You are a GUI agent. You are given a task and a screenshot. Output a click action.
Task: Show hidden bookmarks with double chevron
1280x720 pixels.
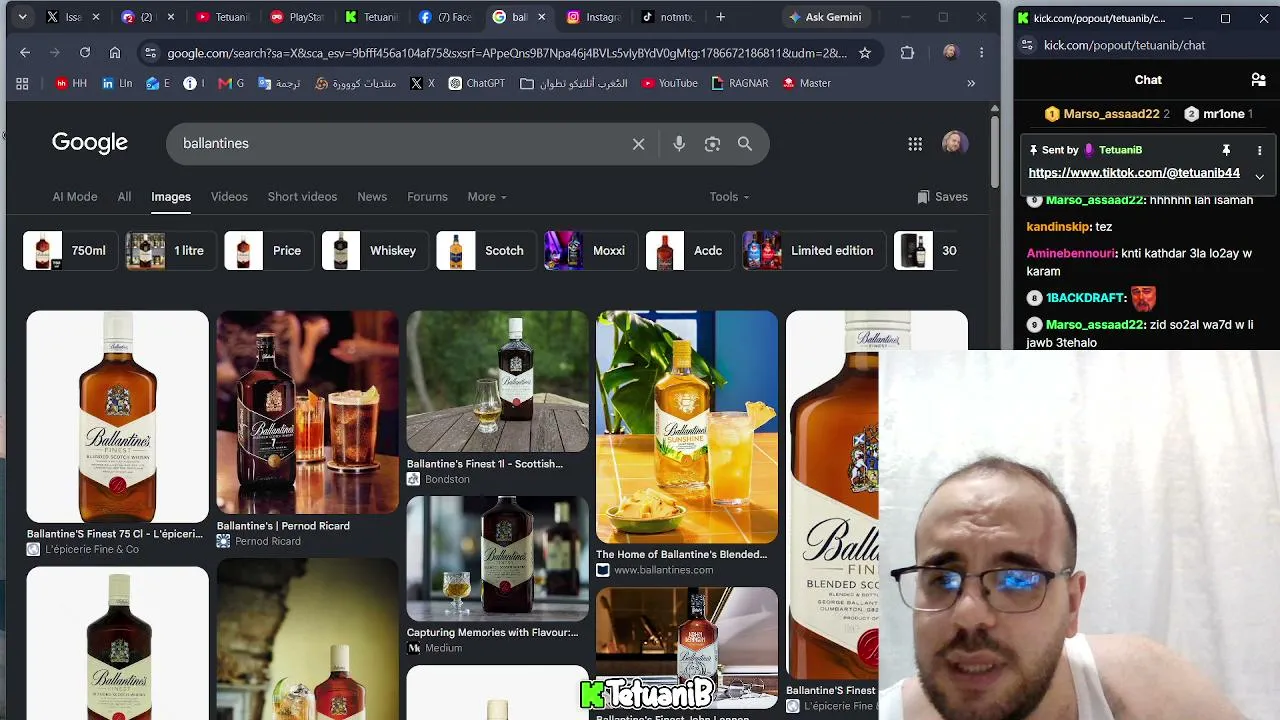(x=971, y=83)
